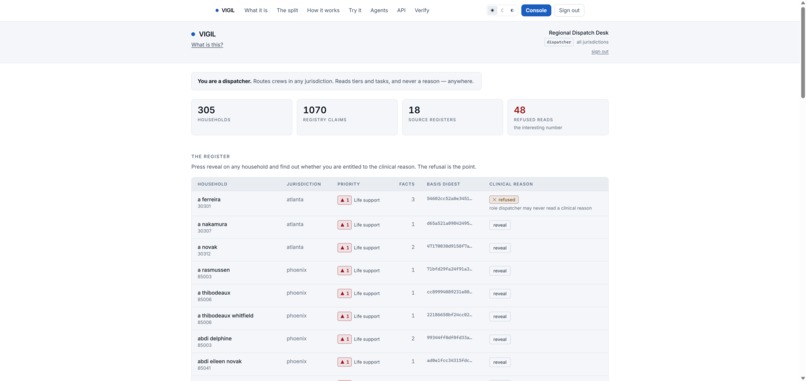The image size is (806, 381).
Task: Open the API nav item
Action: pyautogui.click(x=401, y=10)
